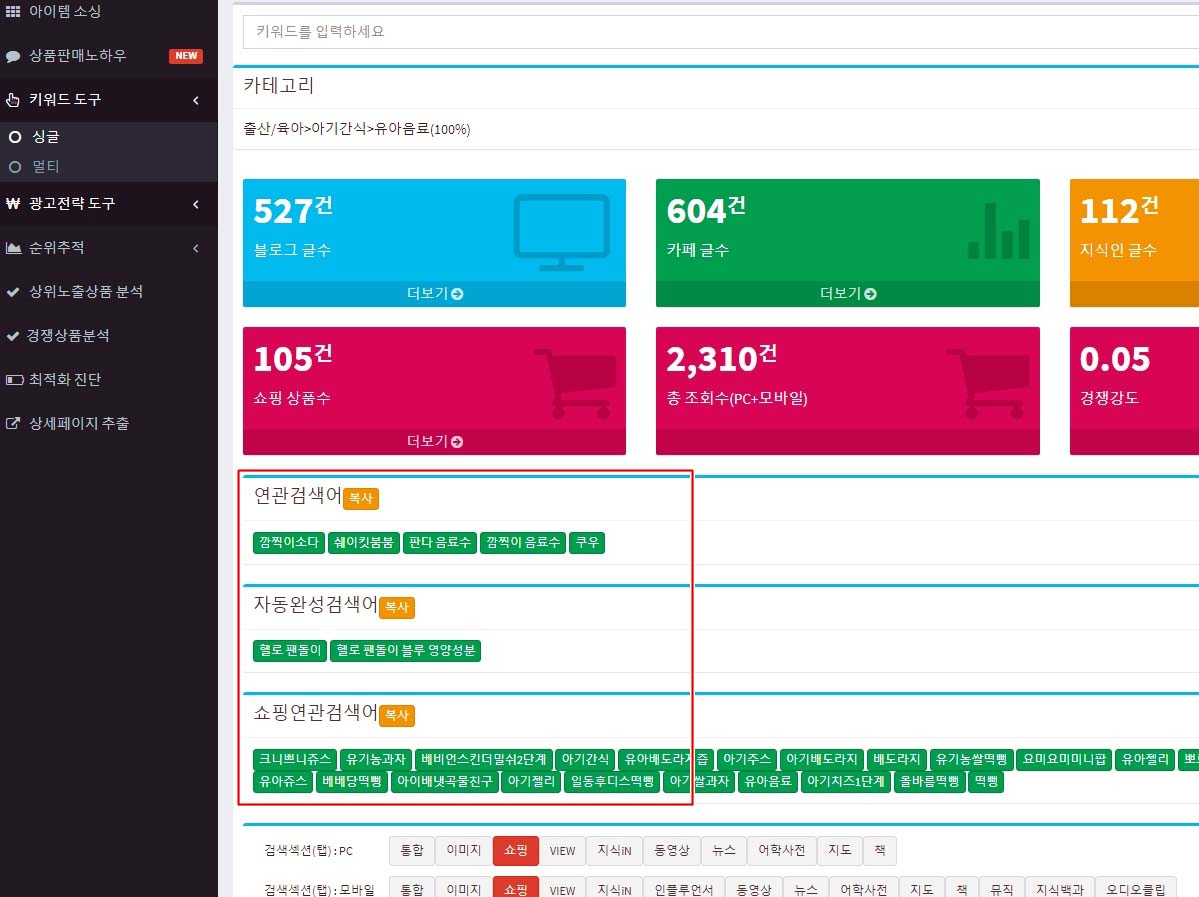Click 헬로 팬돌이 블루 영양성분 tag
This screenshot has width=1199, height=897.
pos(405,650)
